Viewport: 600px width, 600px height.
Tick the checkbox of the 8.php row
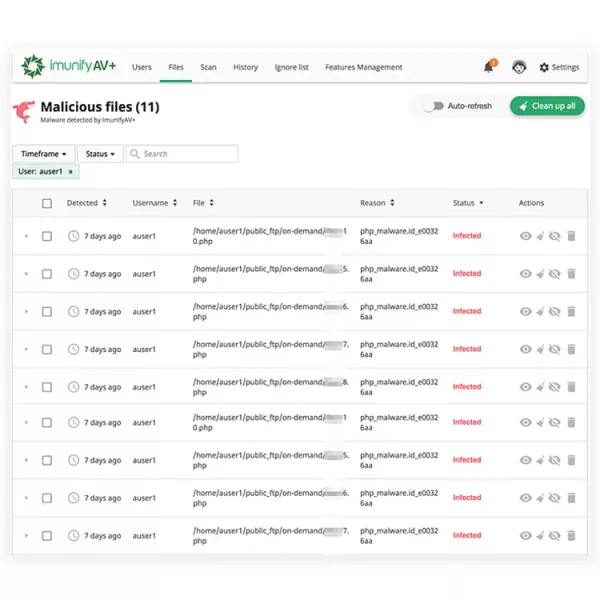[47, 387]
